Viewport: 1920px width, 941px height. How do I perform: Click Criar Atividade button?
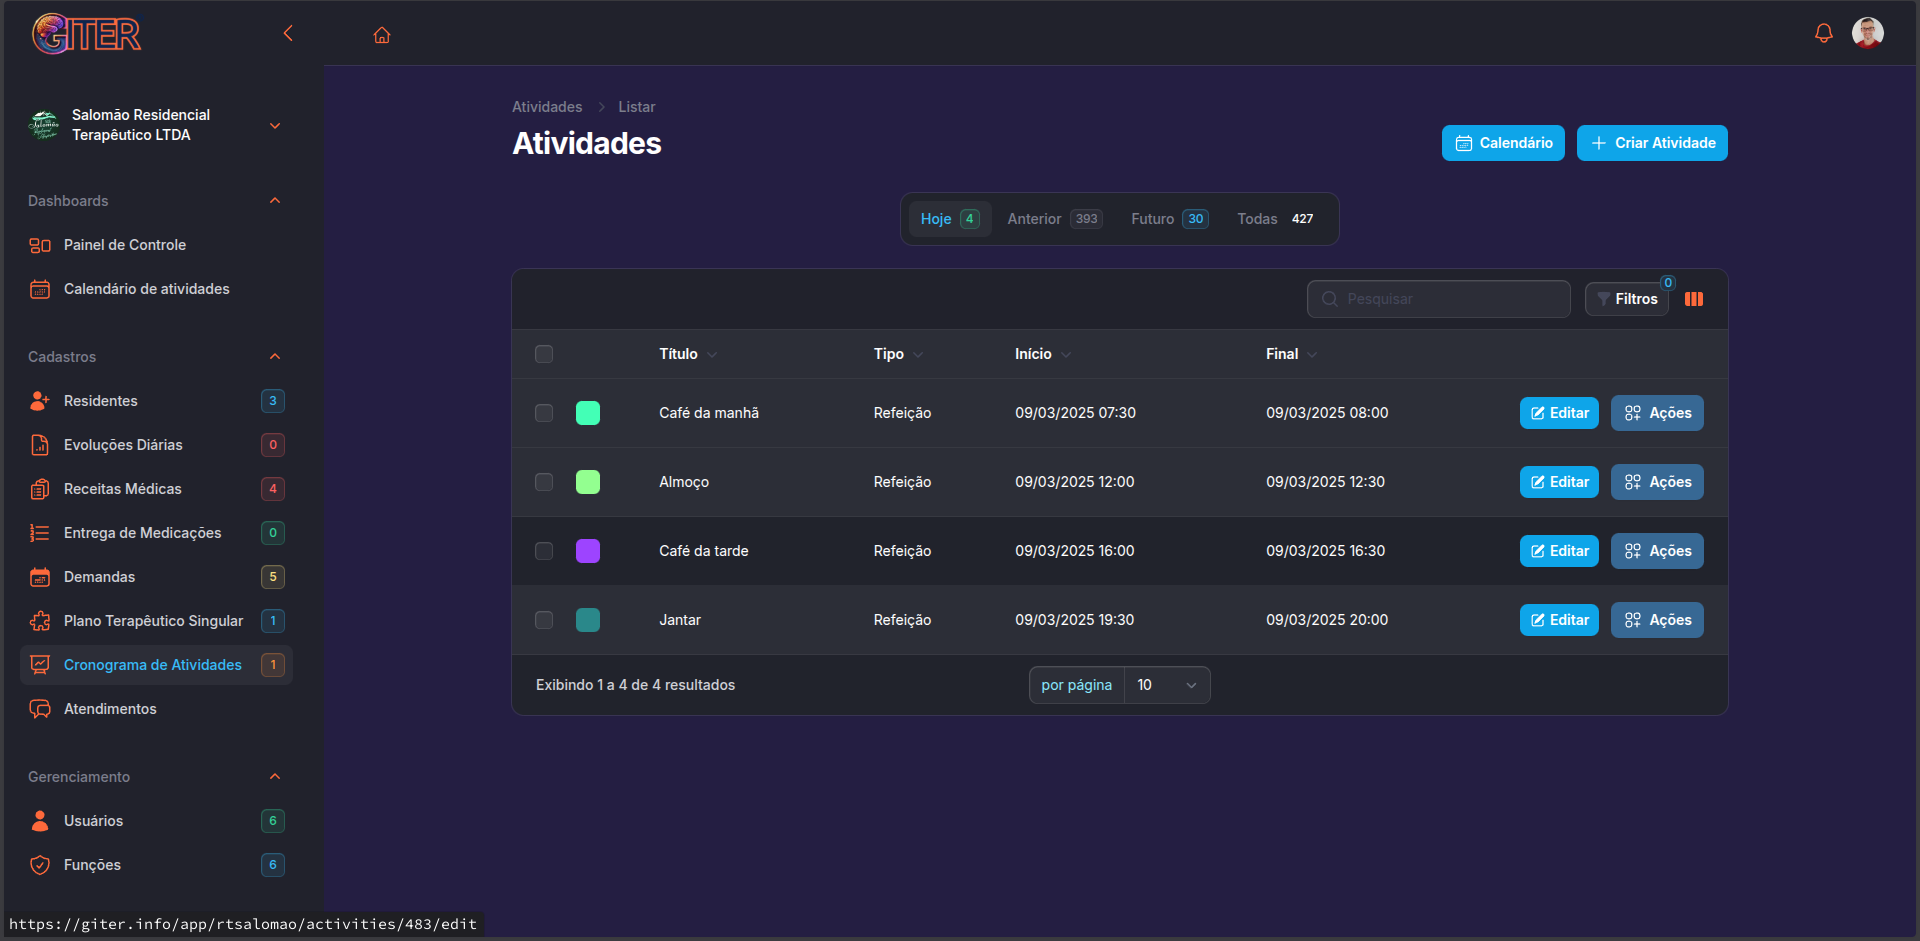tap(1652, 143)
